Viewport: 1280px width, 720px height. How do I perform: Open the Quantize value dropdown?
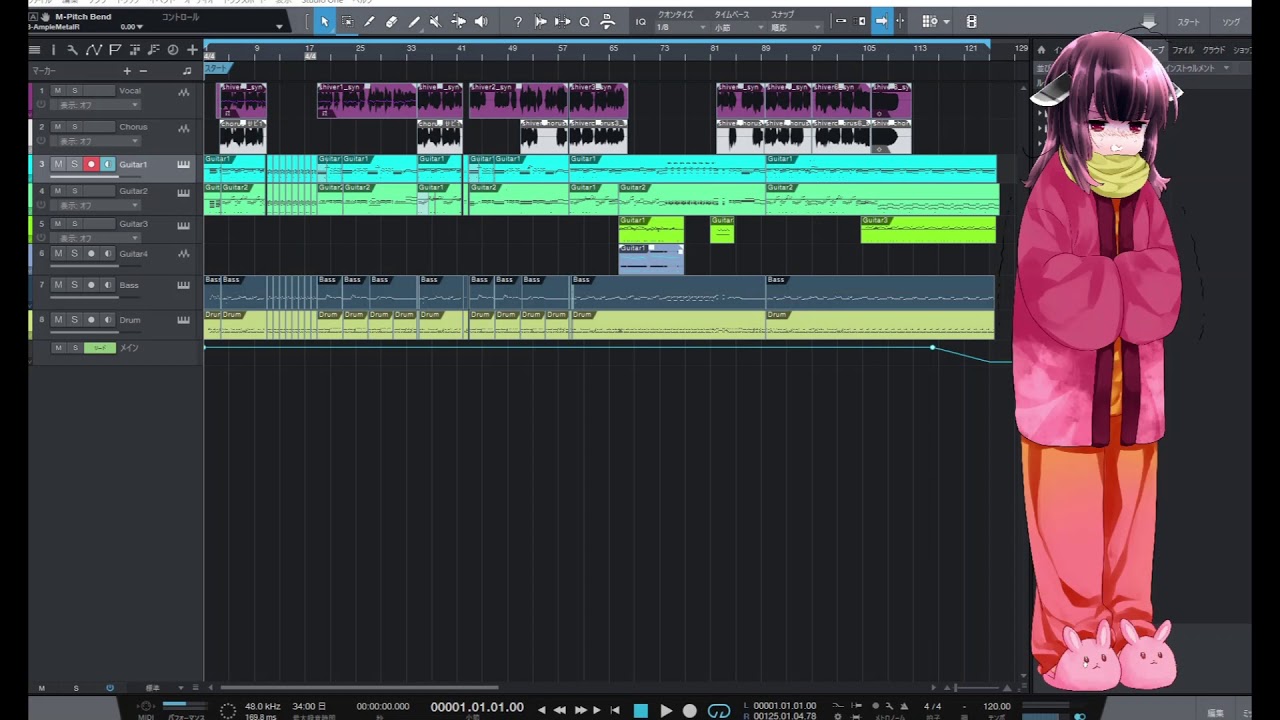(x=680, y=28)
